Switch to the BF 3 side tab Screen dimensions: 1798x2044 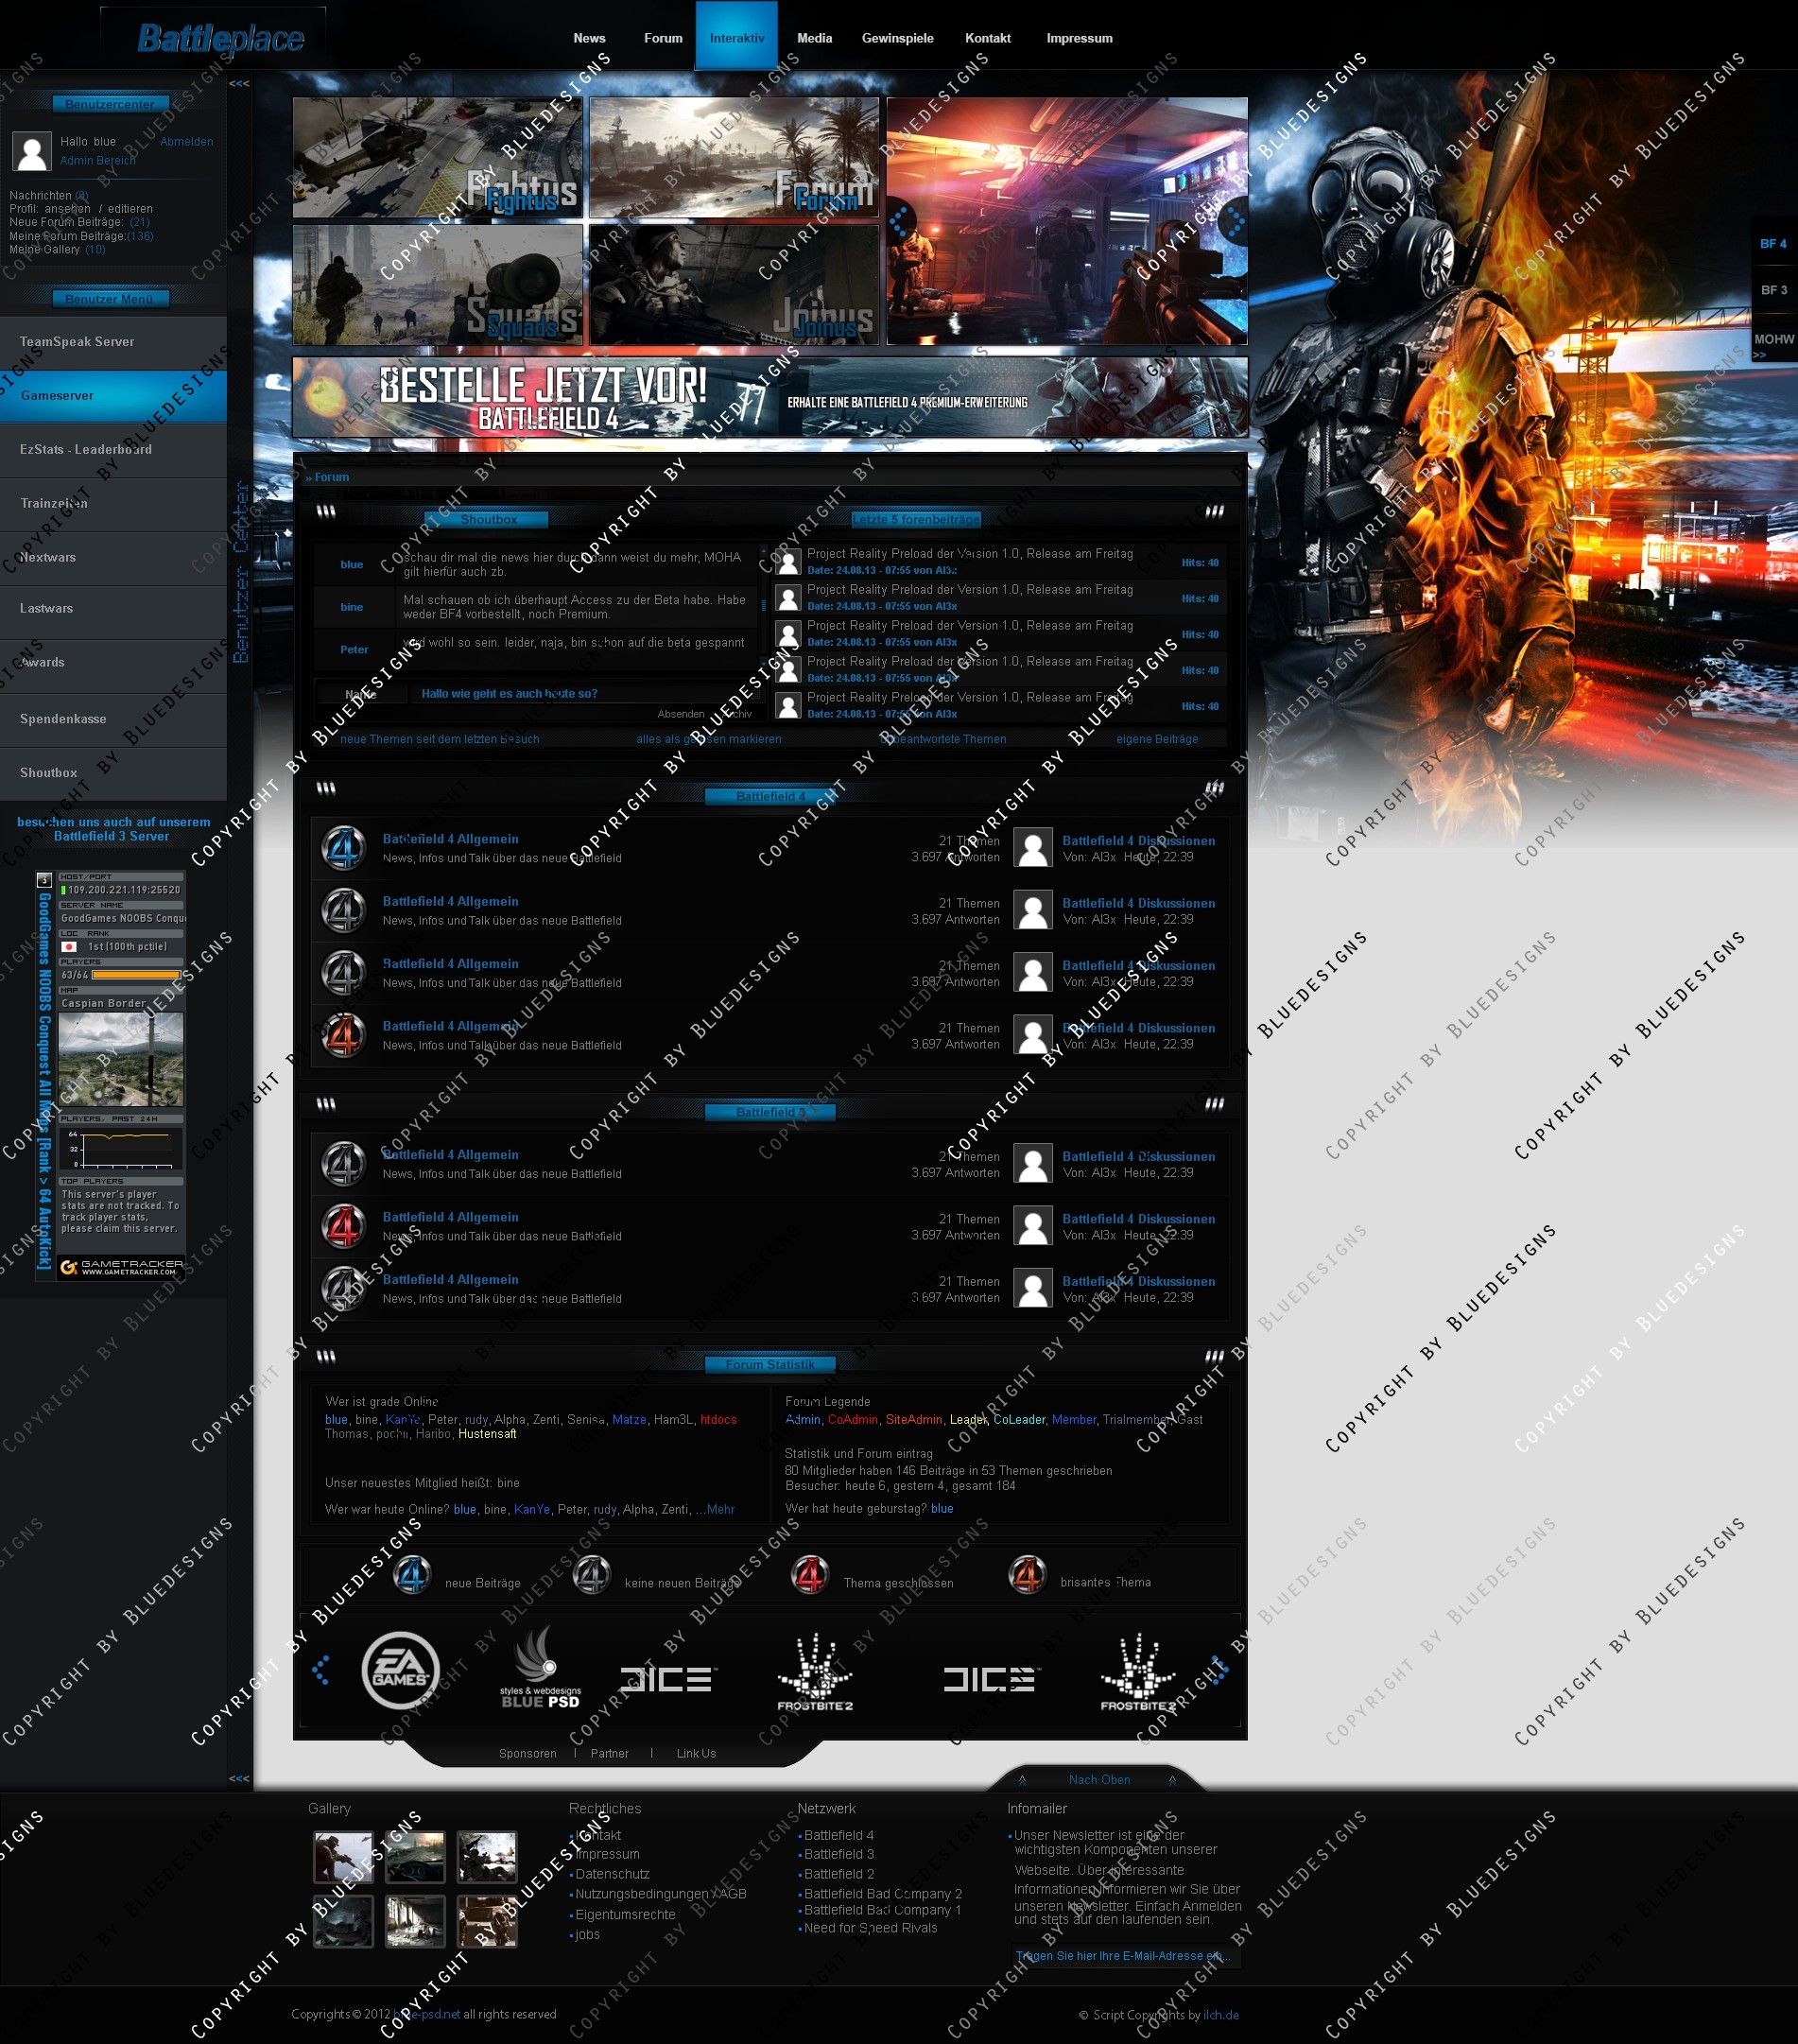coord(1774,290)
